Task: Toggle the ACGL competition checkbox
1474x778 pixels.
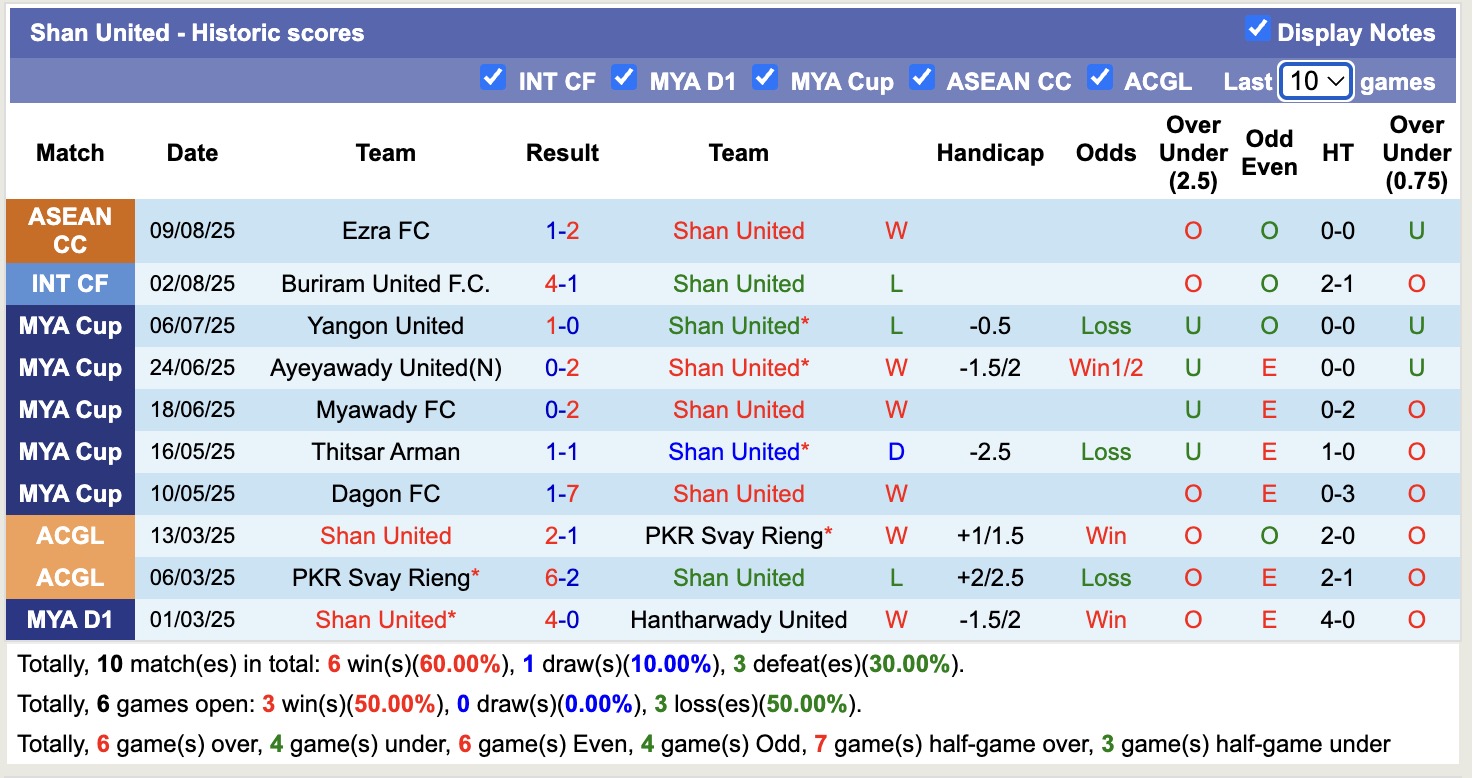Action: pyautogui.click(x=1101, y=77)
